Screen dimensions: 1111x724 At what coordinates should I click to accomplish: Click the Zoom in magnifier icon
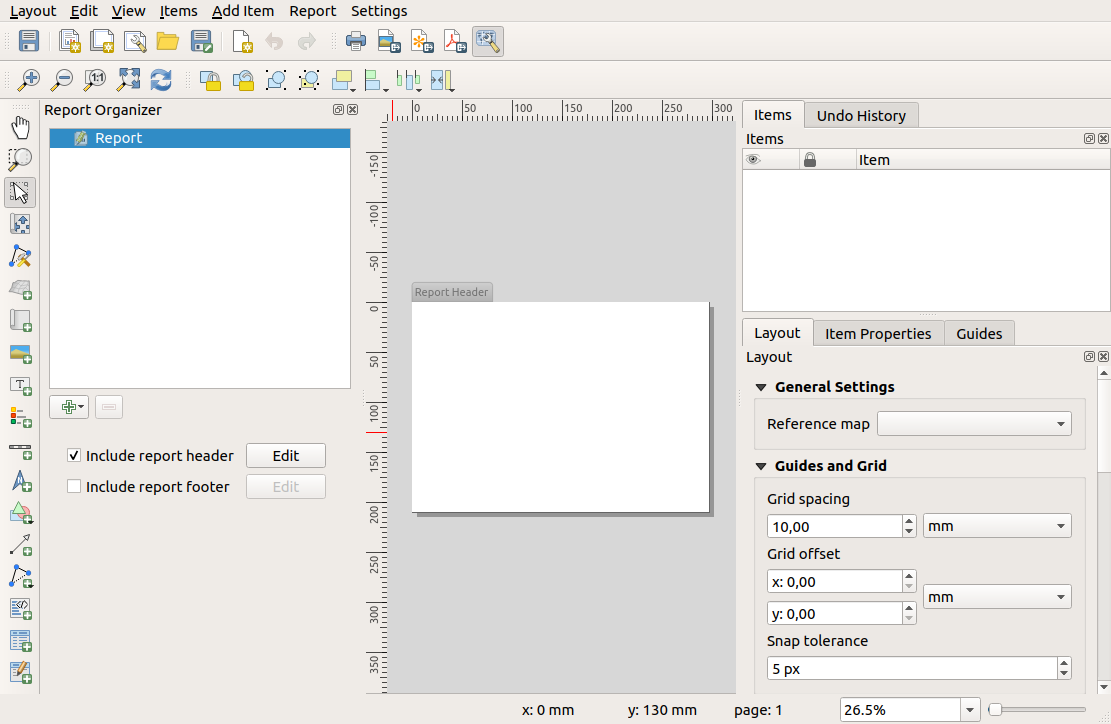[x=29, y=80]
